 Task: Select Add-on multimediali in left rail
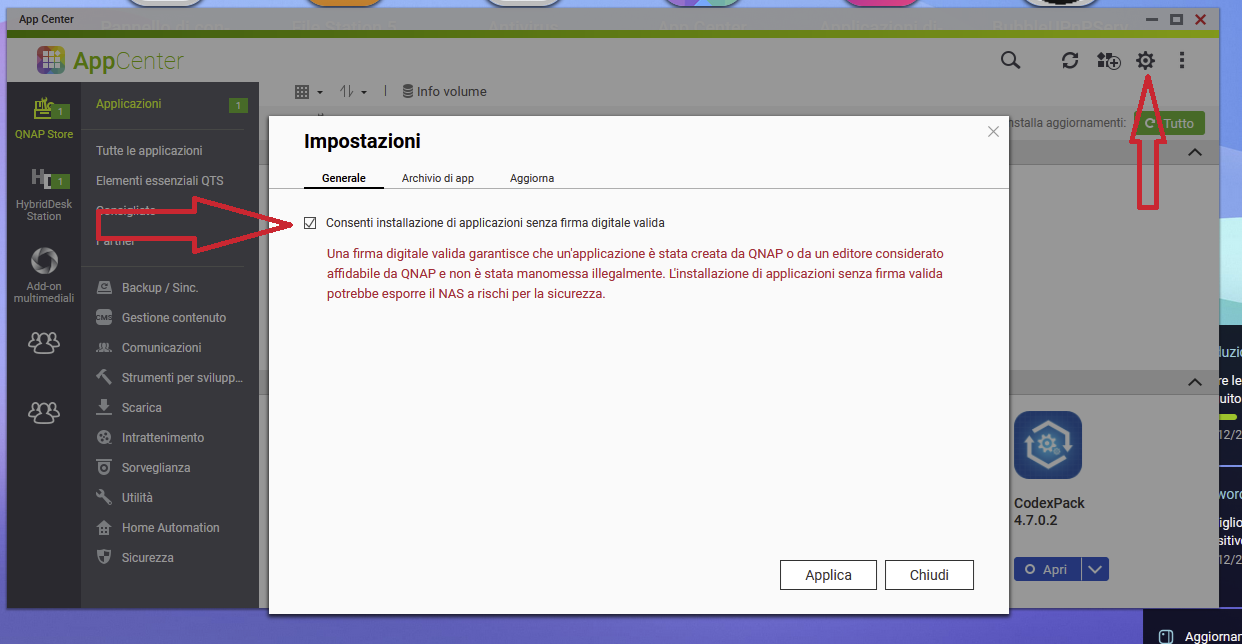pyautogui.click(x=44, y=275)
